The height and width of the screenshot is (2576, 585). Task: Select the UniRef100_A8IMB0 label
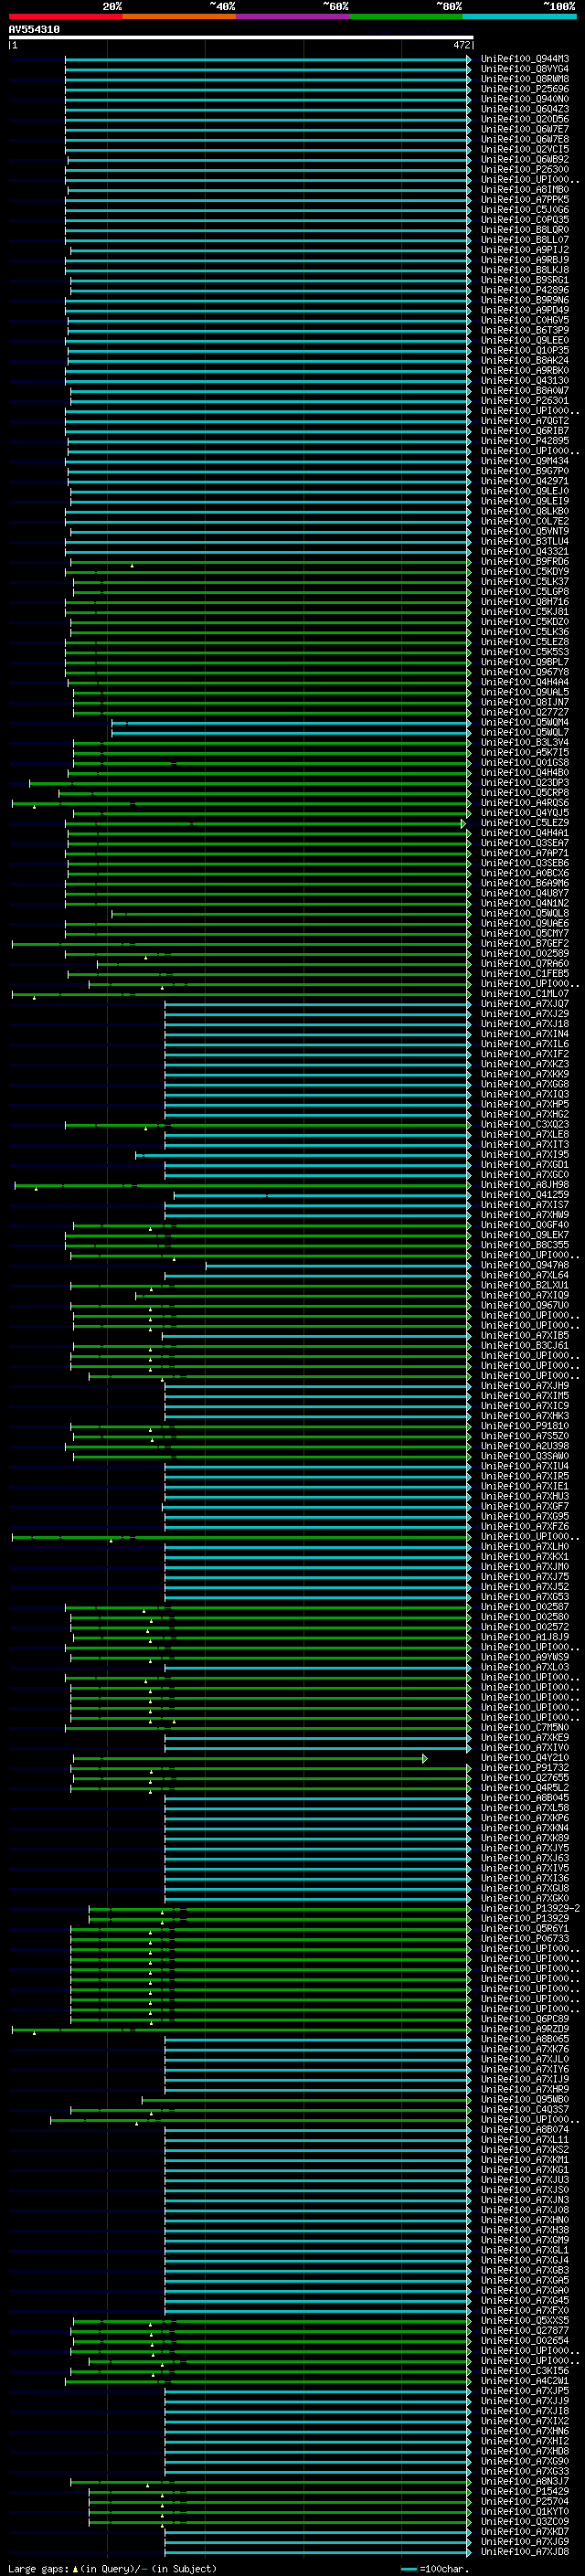pyautogui.click(x=525, y=189)
